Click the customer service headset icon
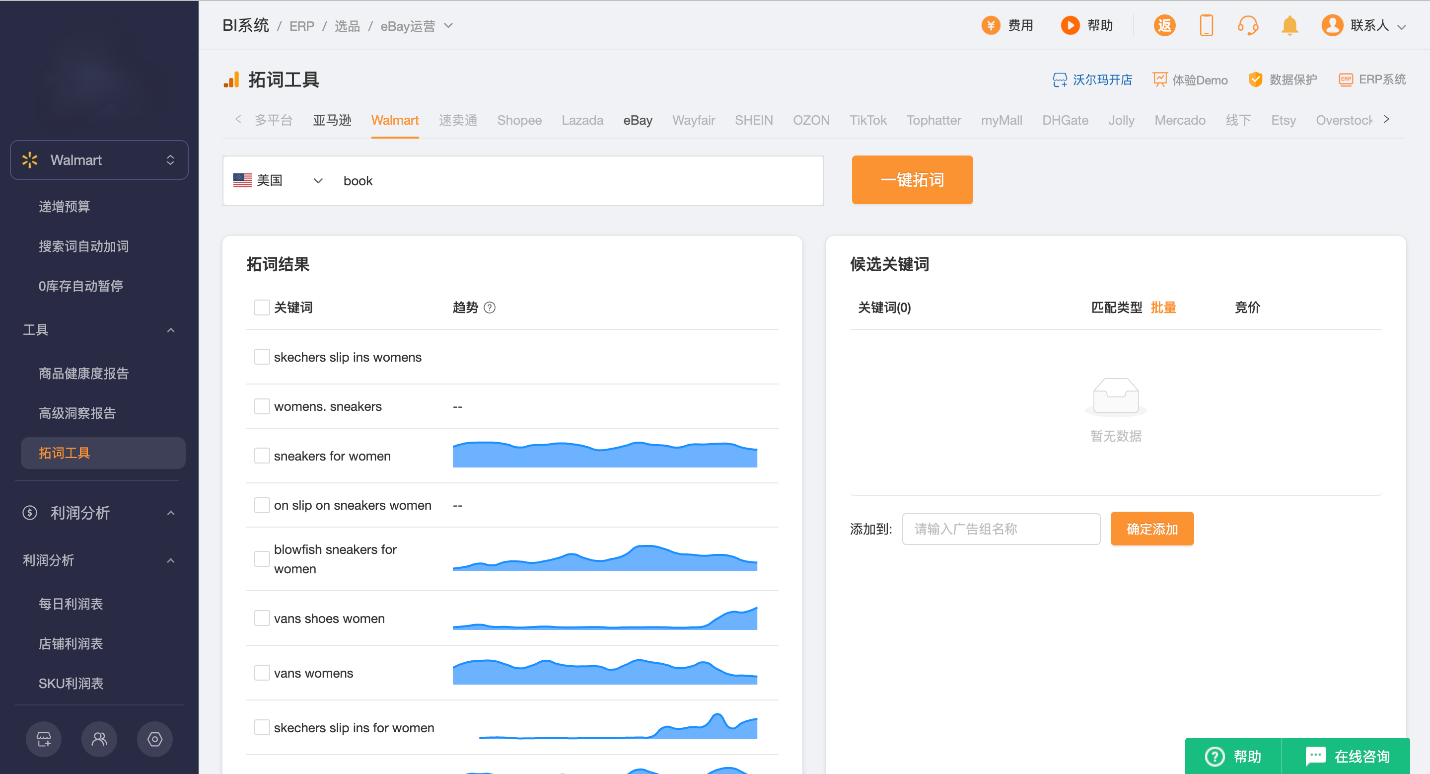 click(1248, 25)
